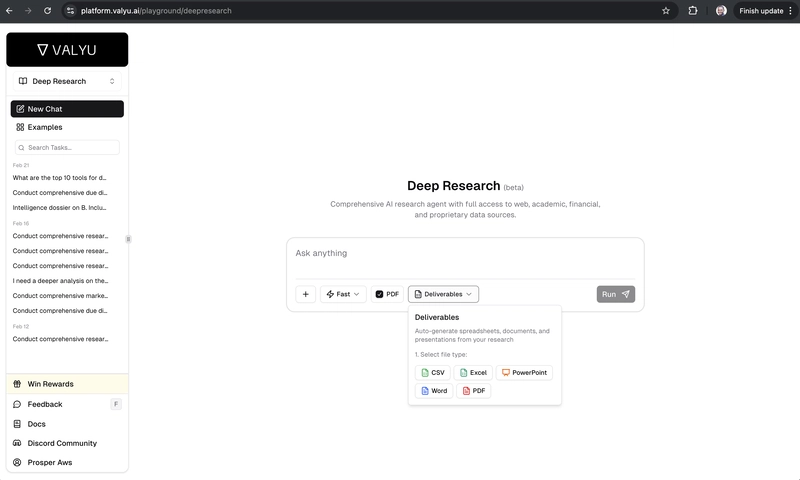Select CSV file type

pyautogui.click(x=433, y=373)
